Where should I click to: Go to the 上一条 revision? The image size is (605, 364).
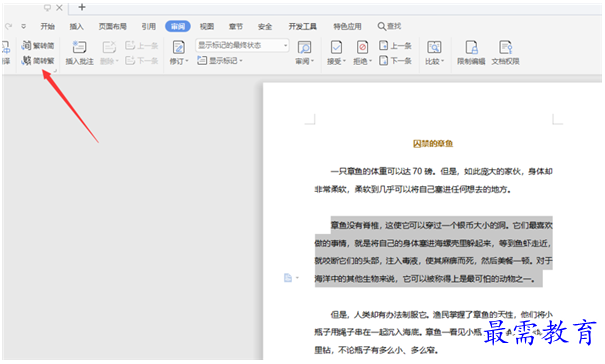click(x=395, y=46)
